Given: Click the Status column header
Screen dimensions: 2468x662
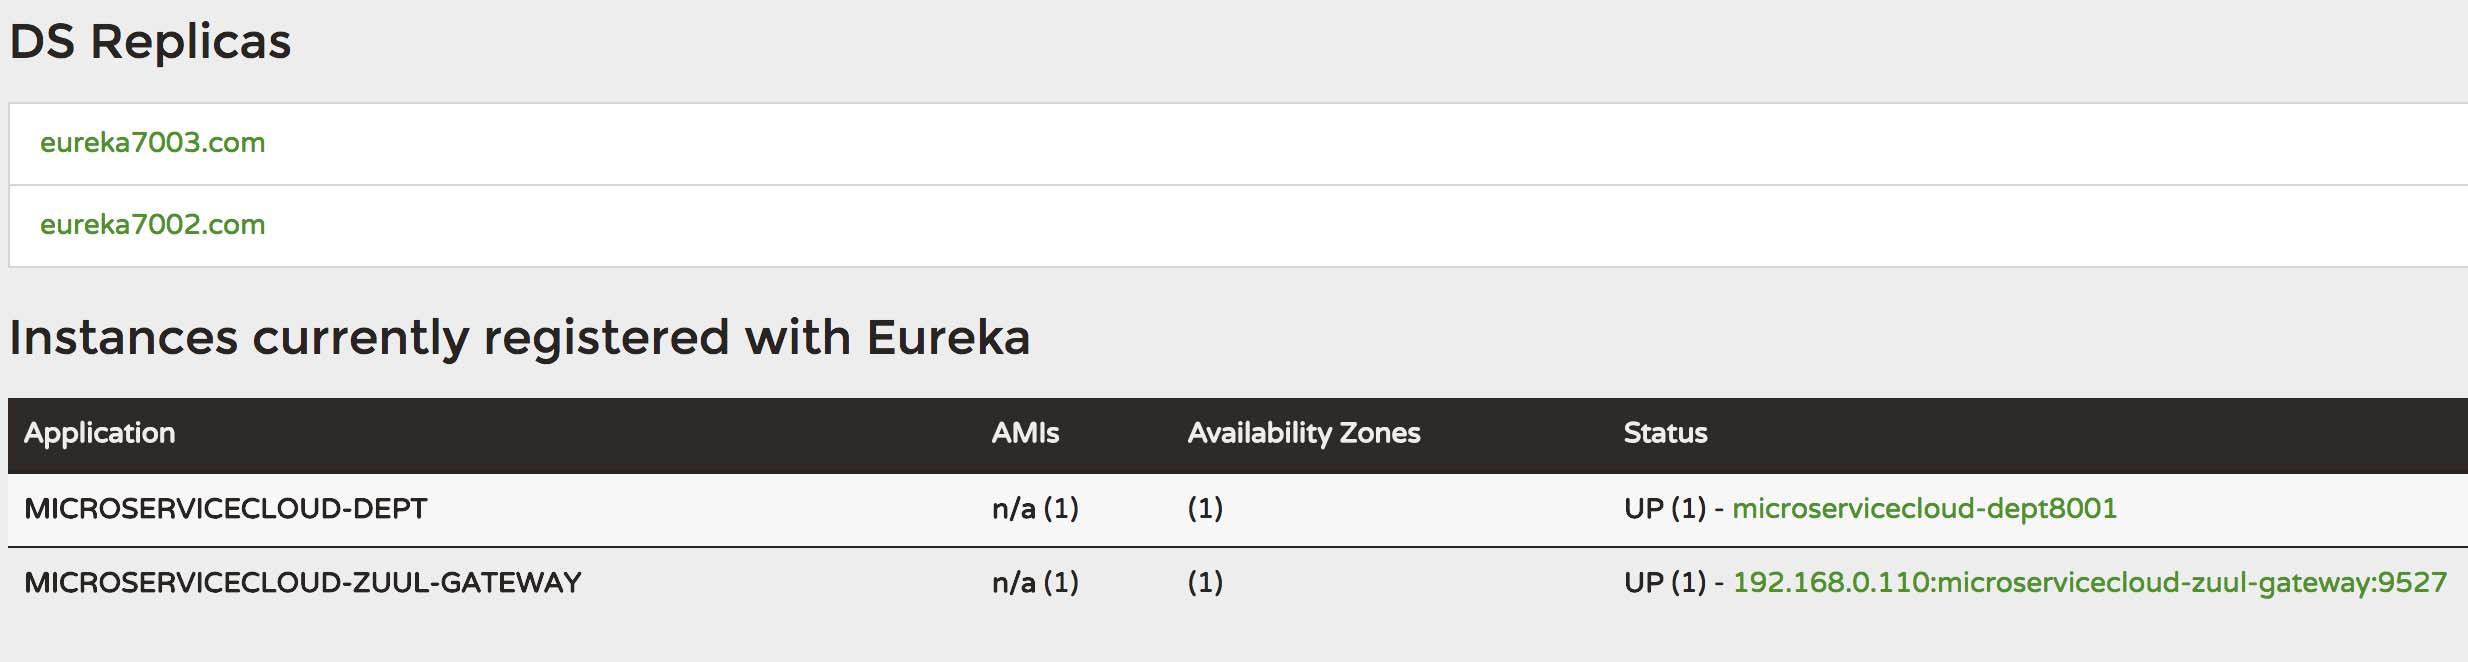Looking at the screenshot, I should click(1665, 433).
